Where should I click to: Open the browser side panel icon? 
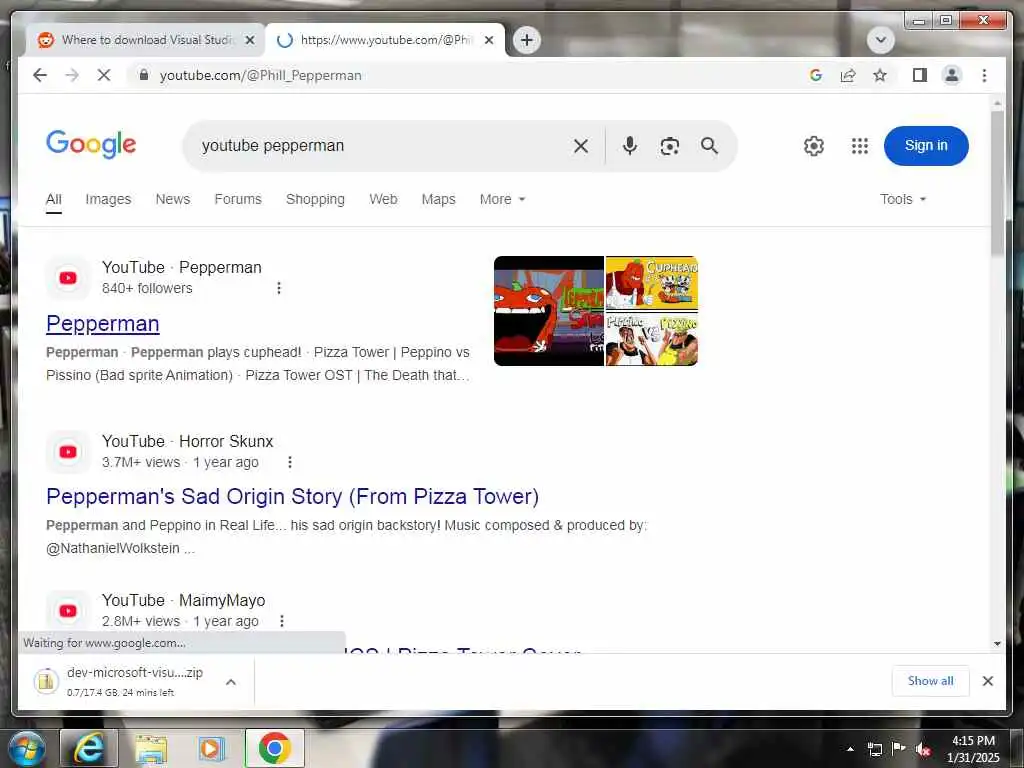pos(920,75)
